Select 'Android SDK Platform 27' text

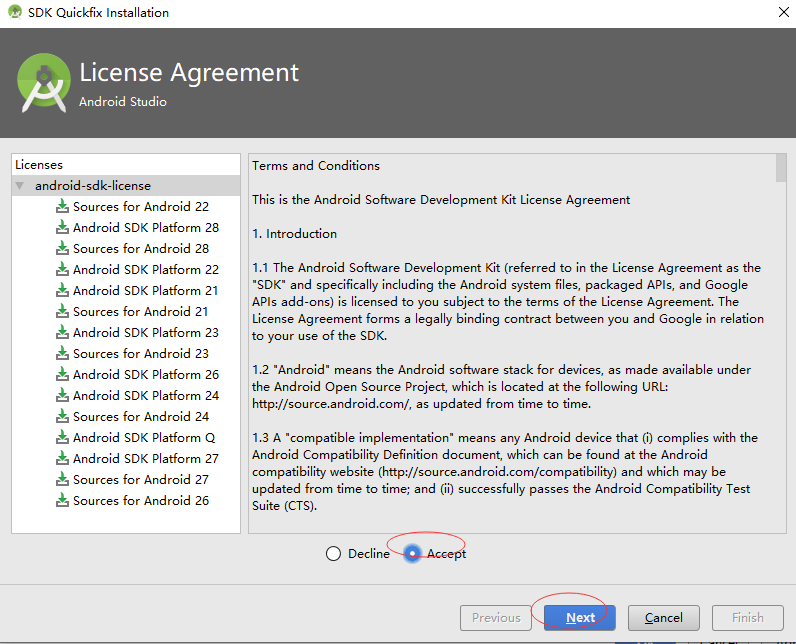[x=146, y=458]
